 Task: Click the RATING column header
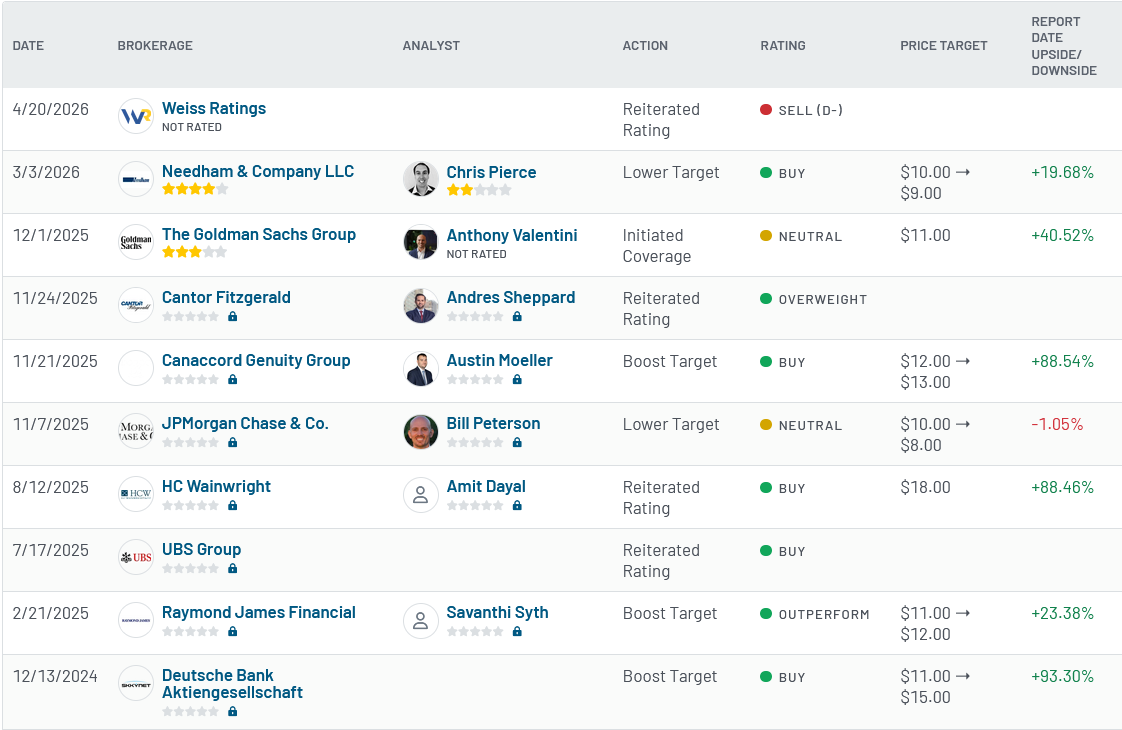point(783,46)
